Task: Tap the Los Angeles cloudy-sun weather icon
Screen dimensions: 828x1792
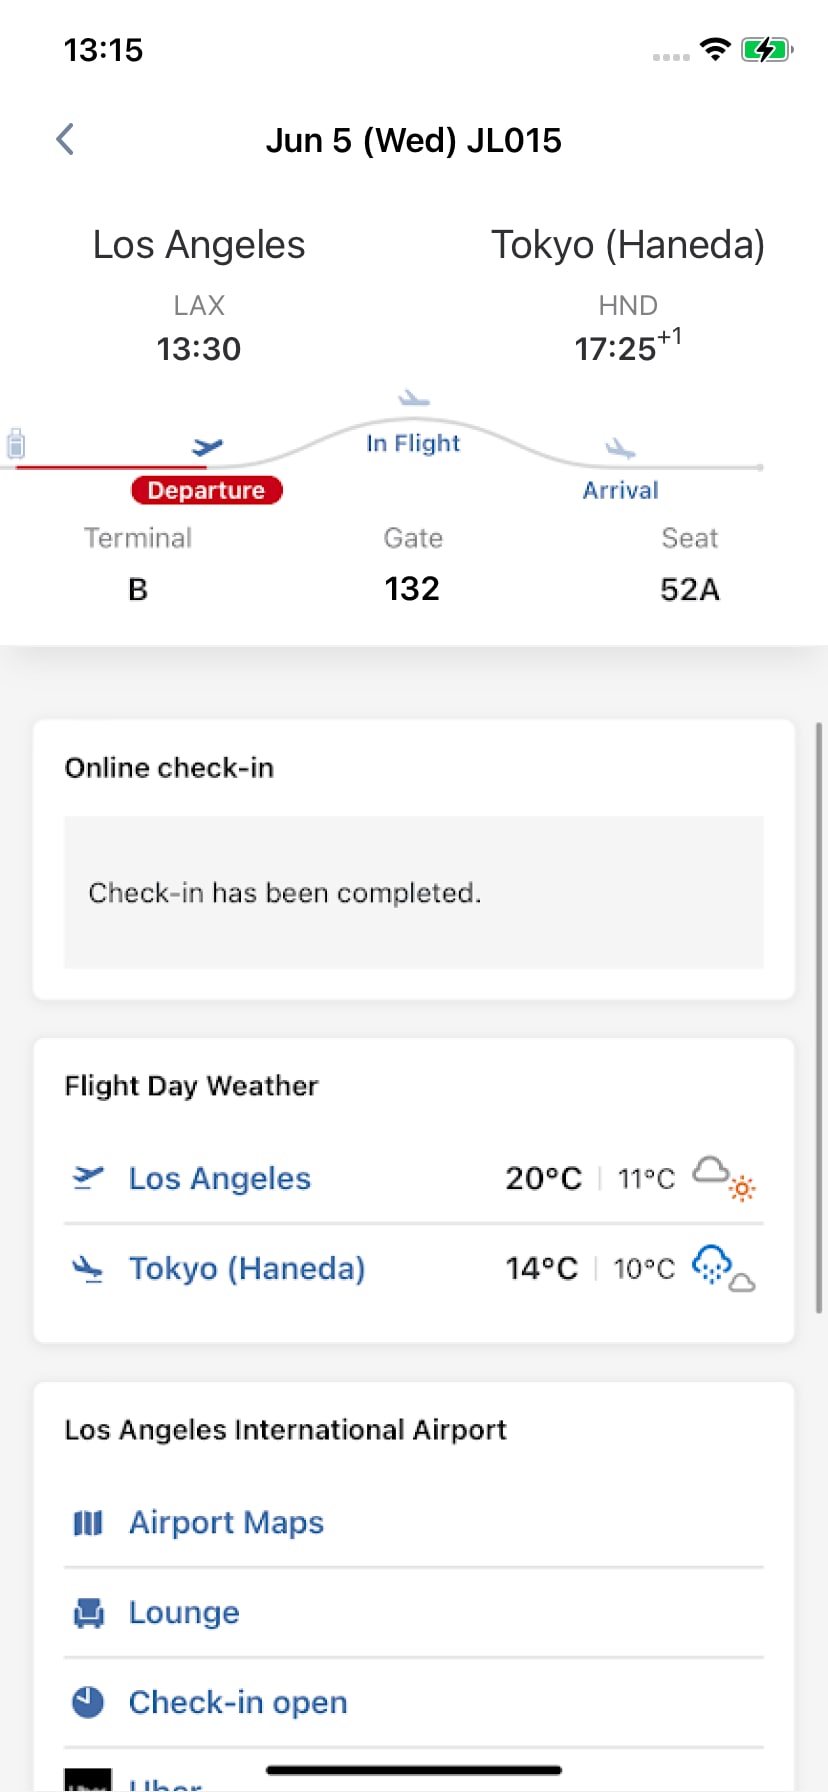Action: (725, 1178)
